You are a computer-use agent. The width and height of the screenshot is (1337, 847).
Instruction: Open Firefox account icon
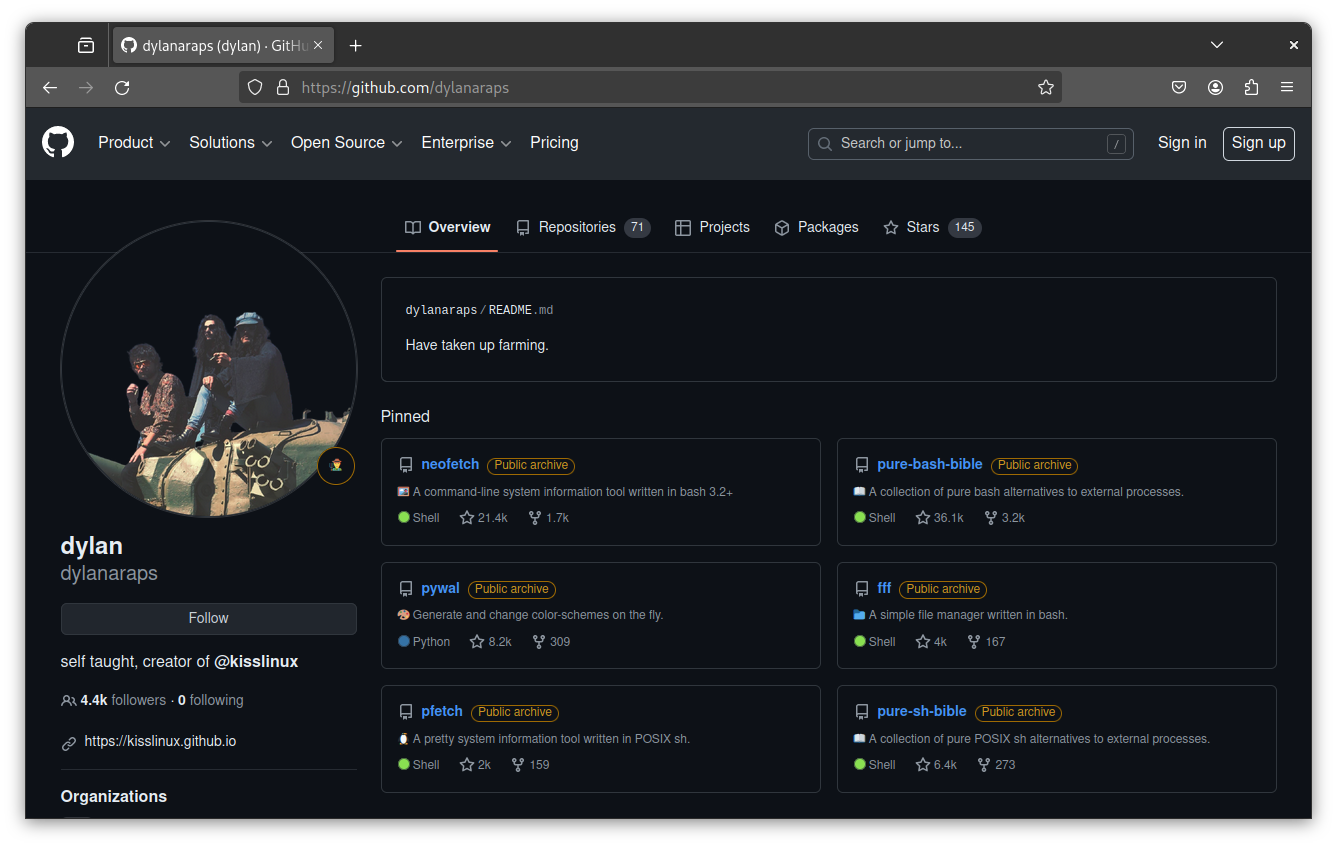click(1215, 88)
